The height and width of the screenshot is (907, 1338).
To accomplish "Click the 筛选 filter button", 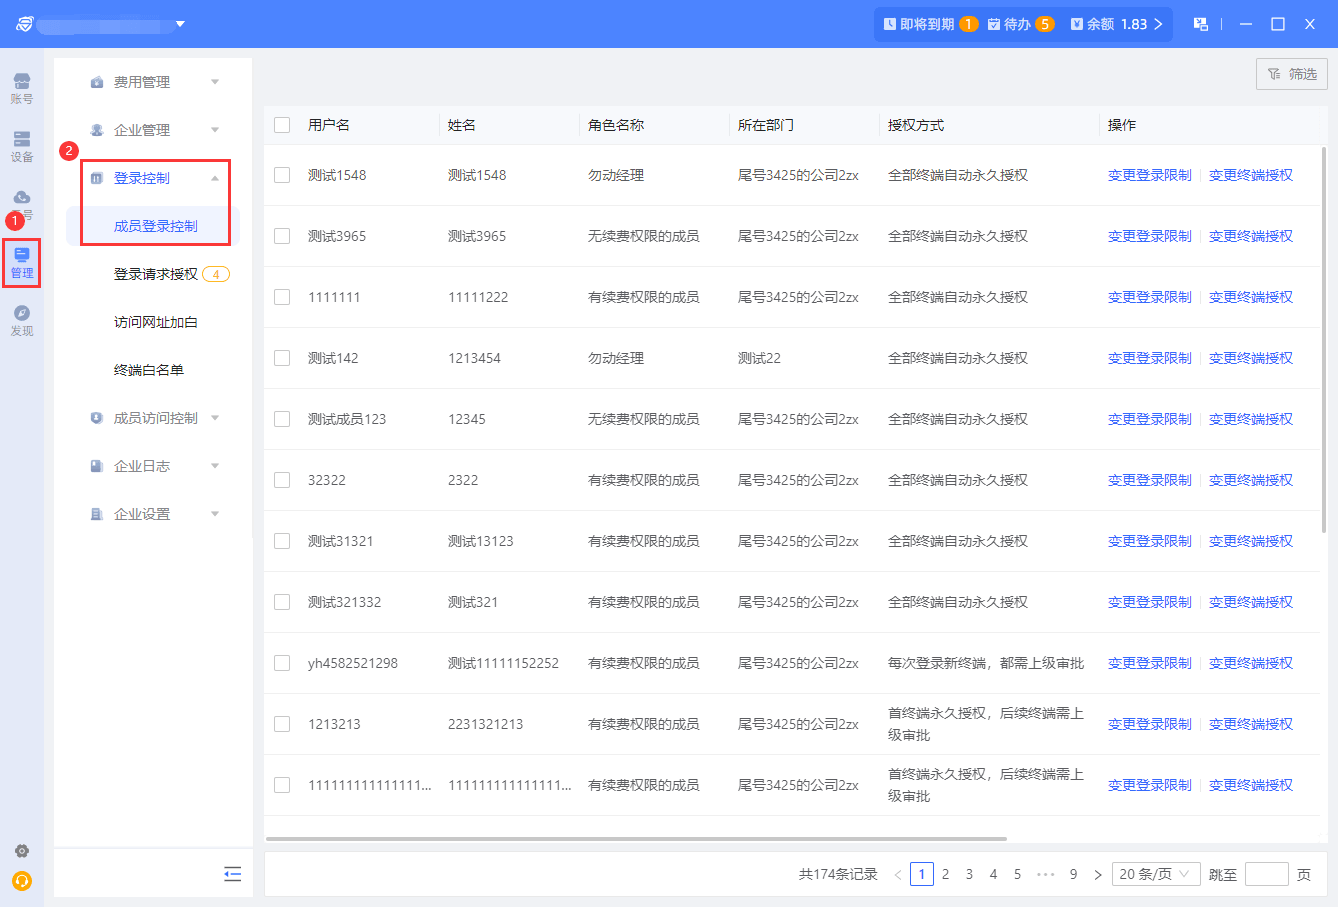I will 1292,74.
